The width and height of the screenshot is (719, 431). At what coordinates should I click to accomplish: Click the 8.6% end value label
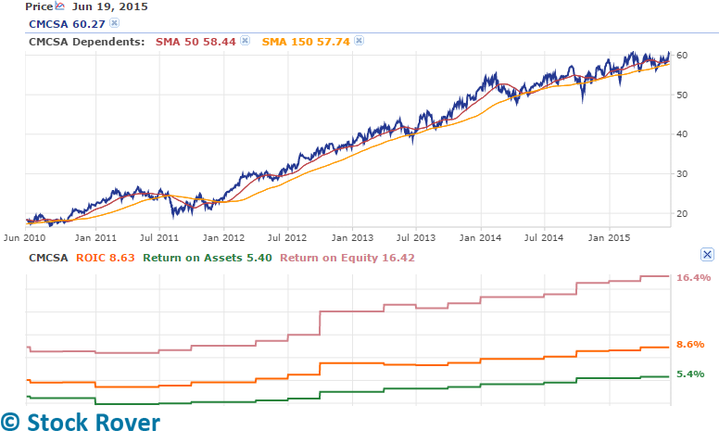690,344
